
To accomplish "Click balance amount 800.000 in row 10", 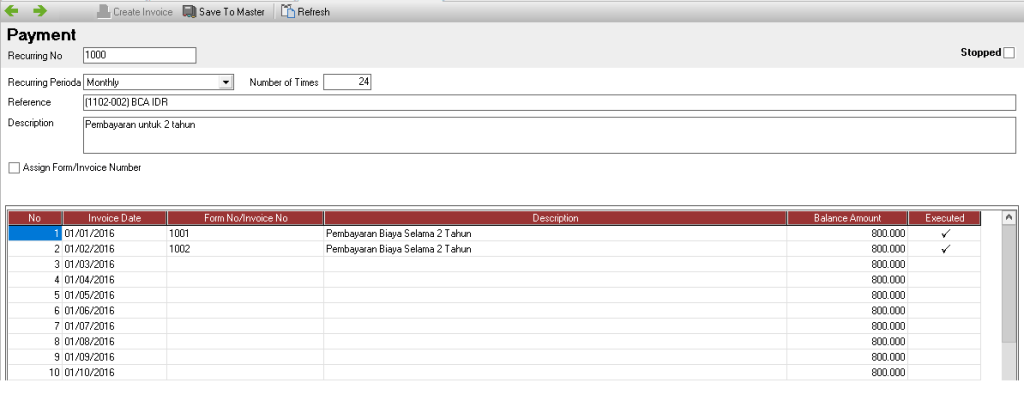I will coord(847,372).
